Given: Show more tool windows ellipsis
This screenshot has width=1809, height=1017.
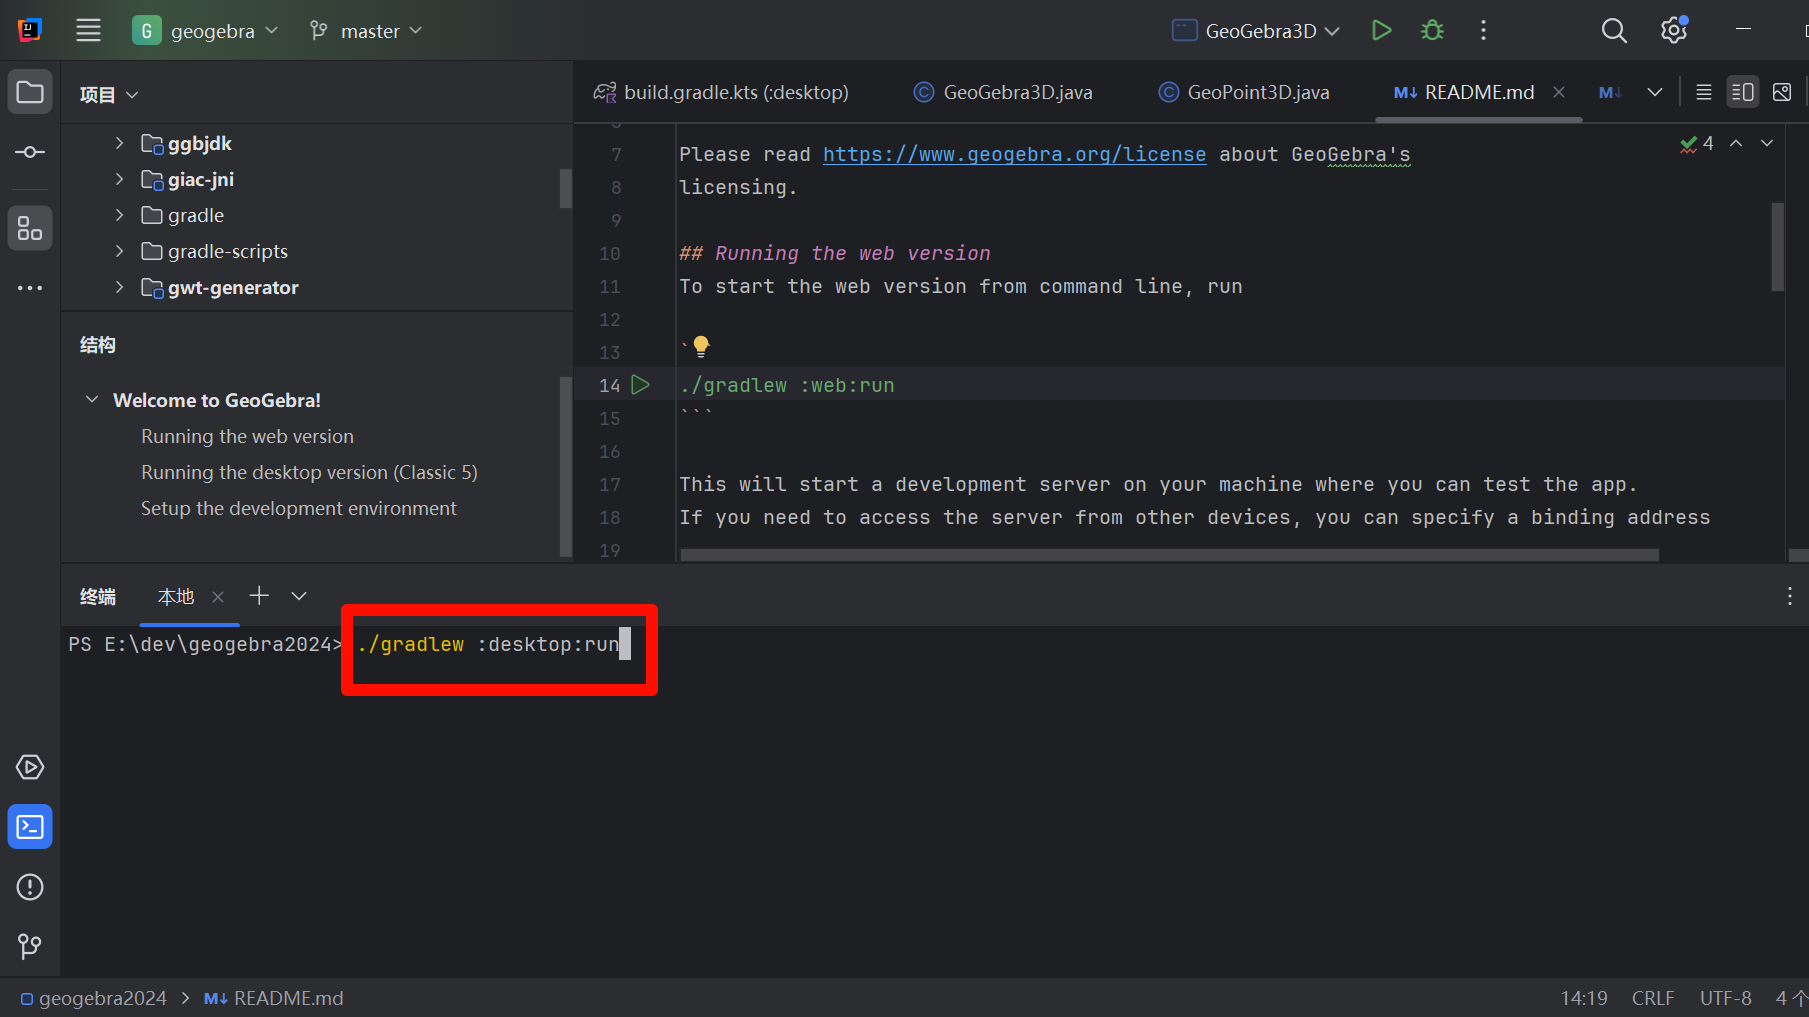Looking at the screenshot, I should (x=30, y=288).
